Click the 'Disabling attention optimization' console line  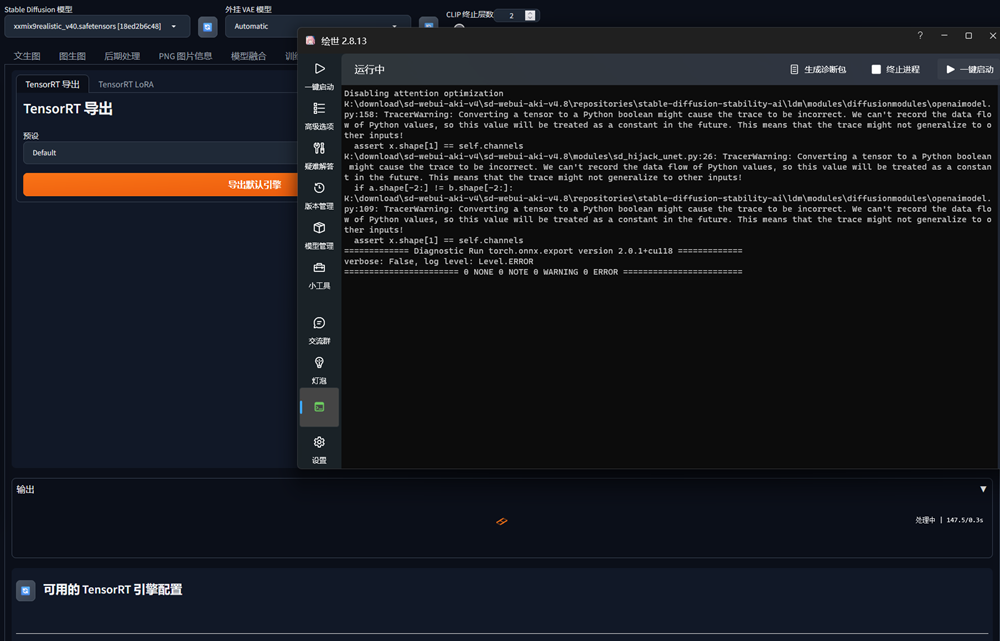coord(423,93)
